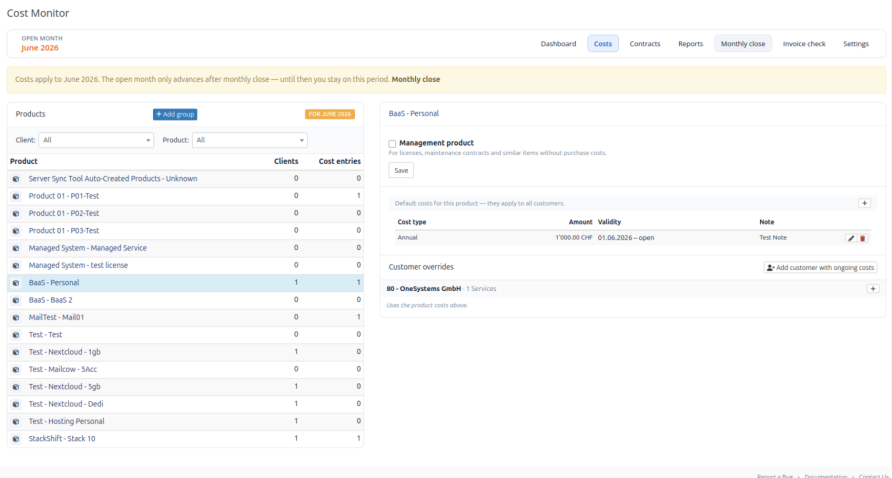Add a default cost with the plus icon
The image size is (892, 478).
864,203
